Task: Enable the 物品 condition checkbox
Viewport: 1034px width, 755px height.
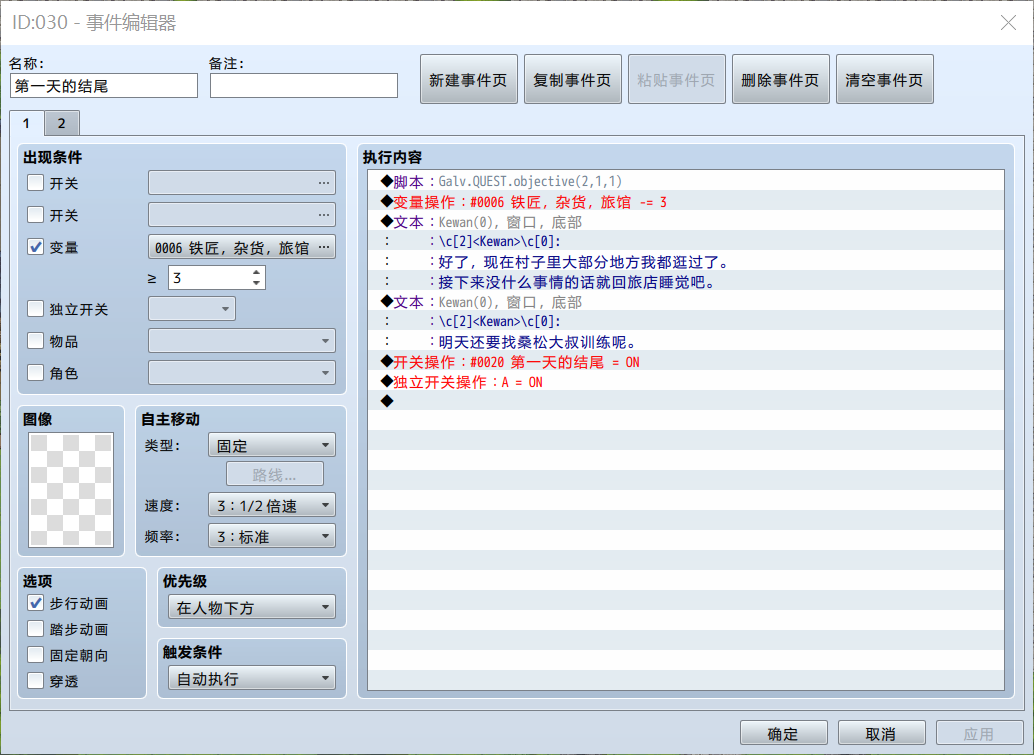Action: pos(36,340)
